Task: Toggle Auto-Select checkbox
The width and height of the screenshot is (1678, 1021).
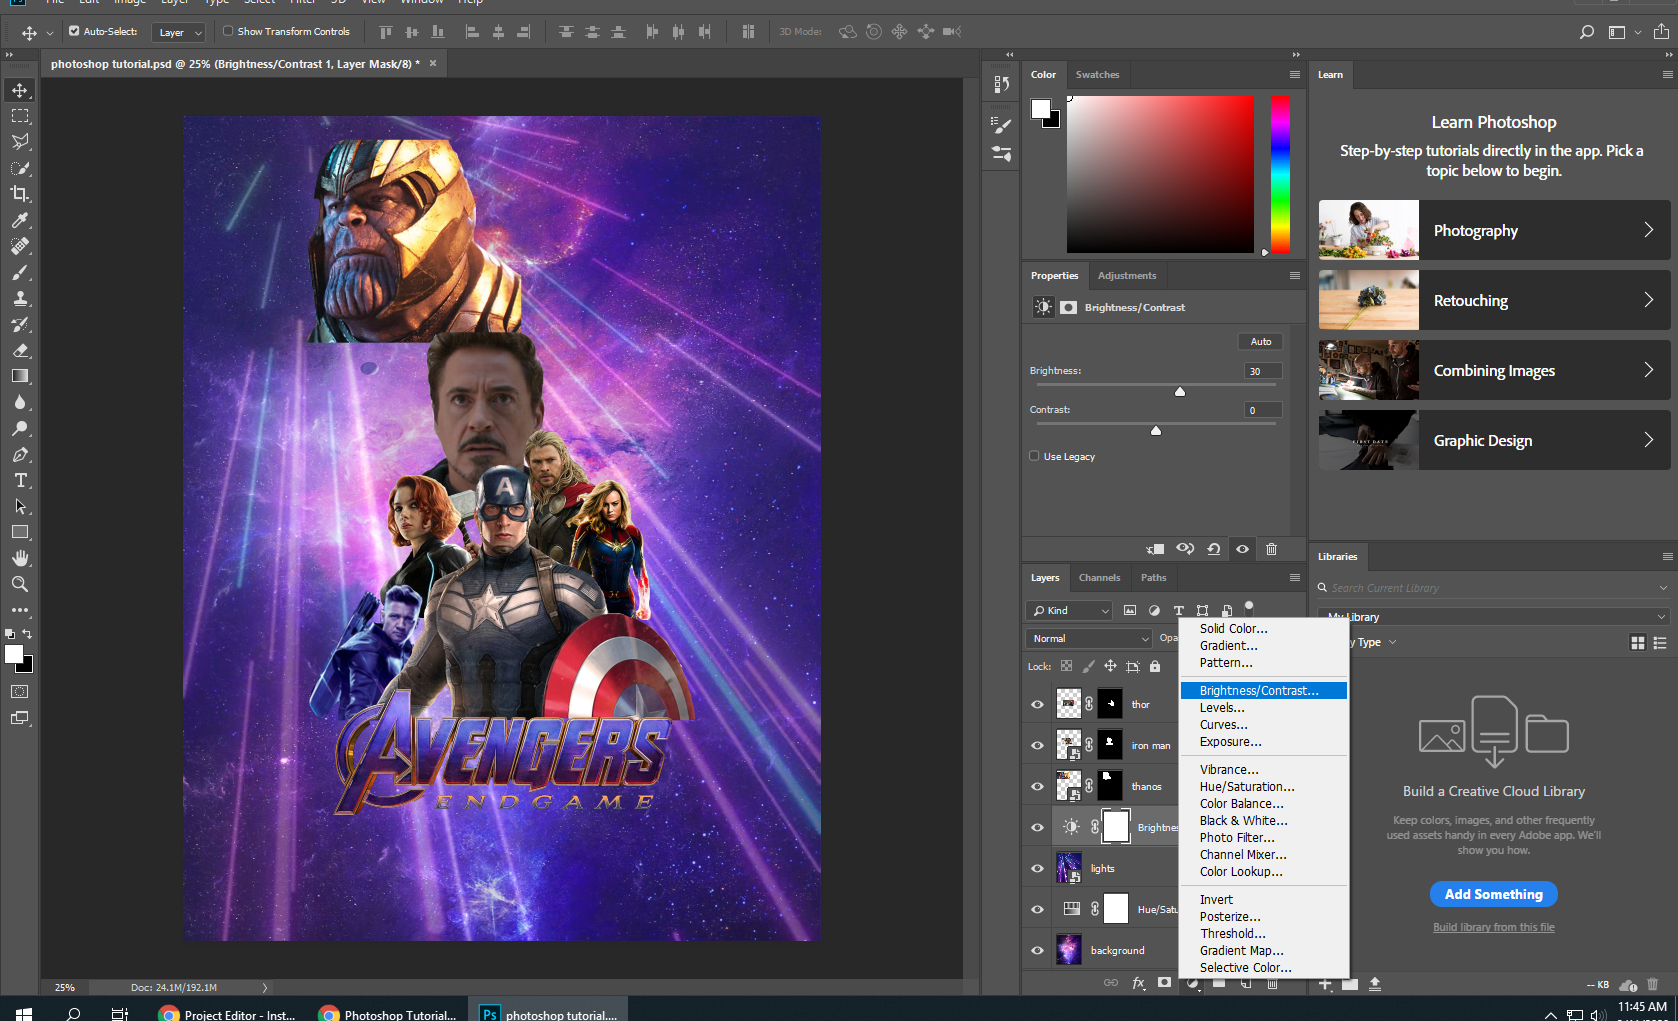Action: click(x=74, y=31)
